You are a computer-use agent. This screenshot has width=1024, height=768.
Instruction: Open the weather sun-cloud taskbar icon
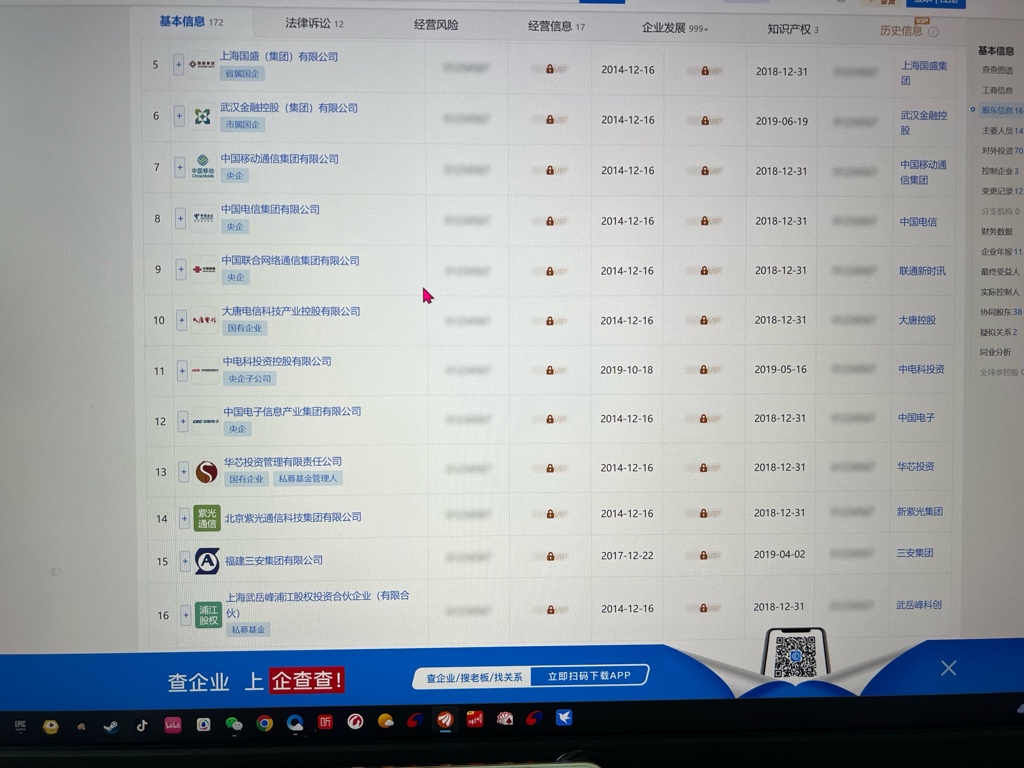pyautogui.click(x=385, y=721)
